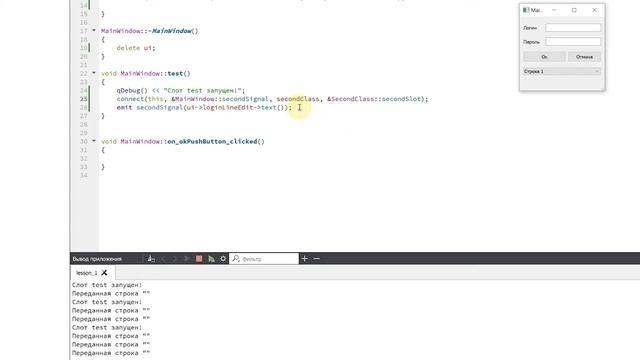640x360 pixels.
Task: Click the clear output broom icon
Action: pos(151,259)
